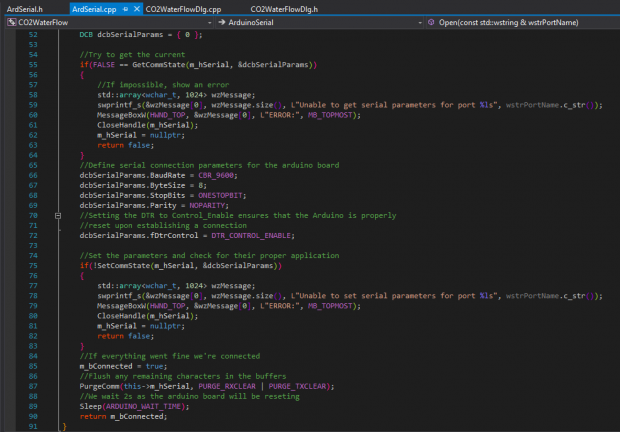Click HWND_TOP argument on line 79

click(x=167, y=306)
